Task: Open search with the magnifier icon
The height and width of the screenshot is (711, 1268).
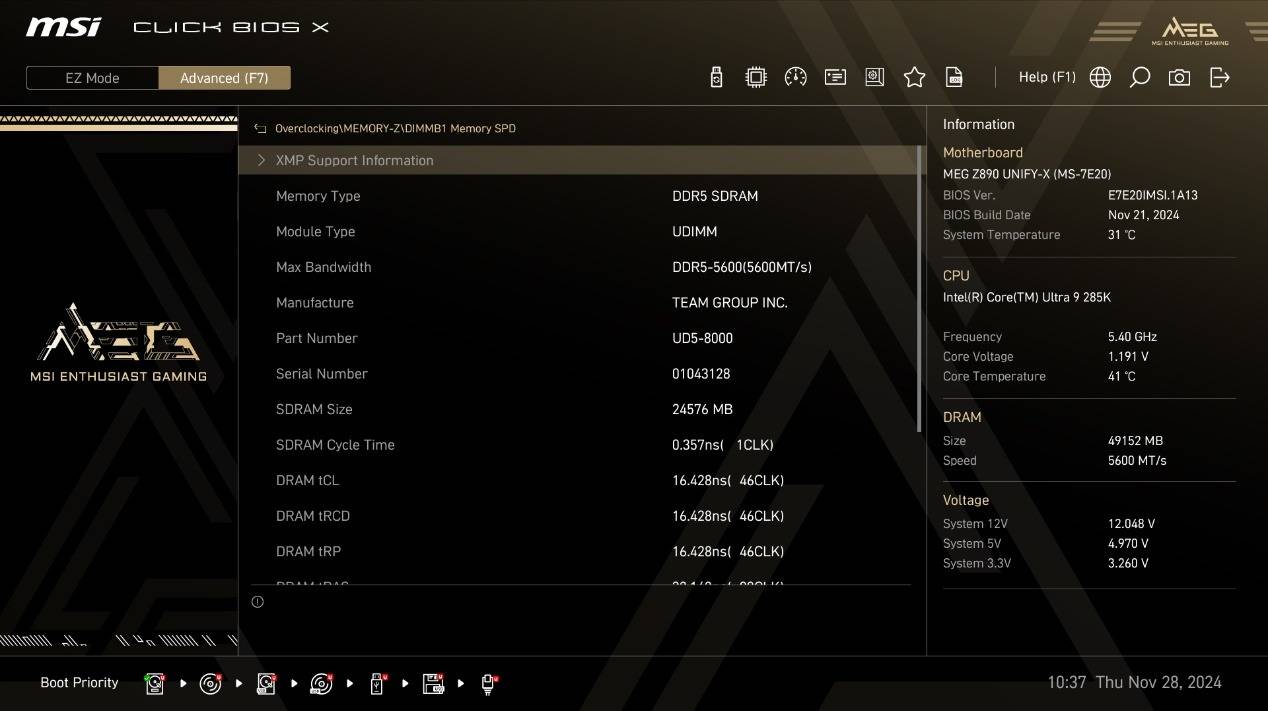Action: pyautogui.click(x=1139, y=77)
